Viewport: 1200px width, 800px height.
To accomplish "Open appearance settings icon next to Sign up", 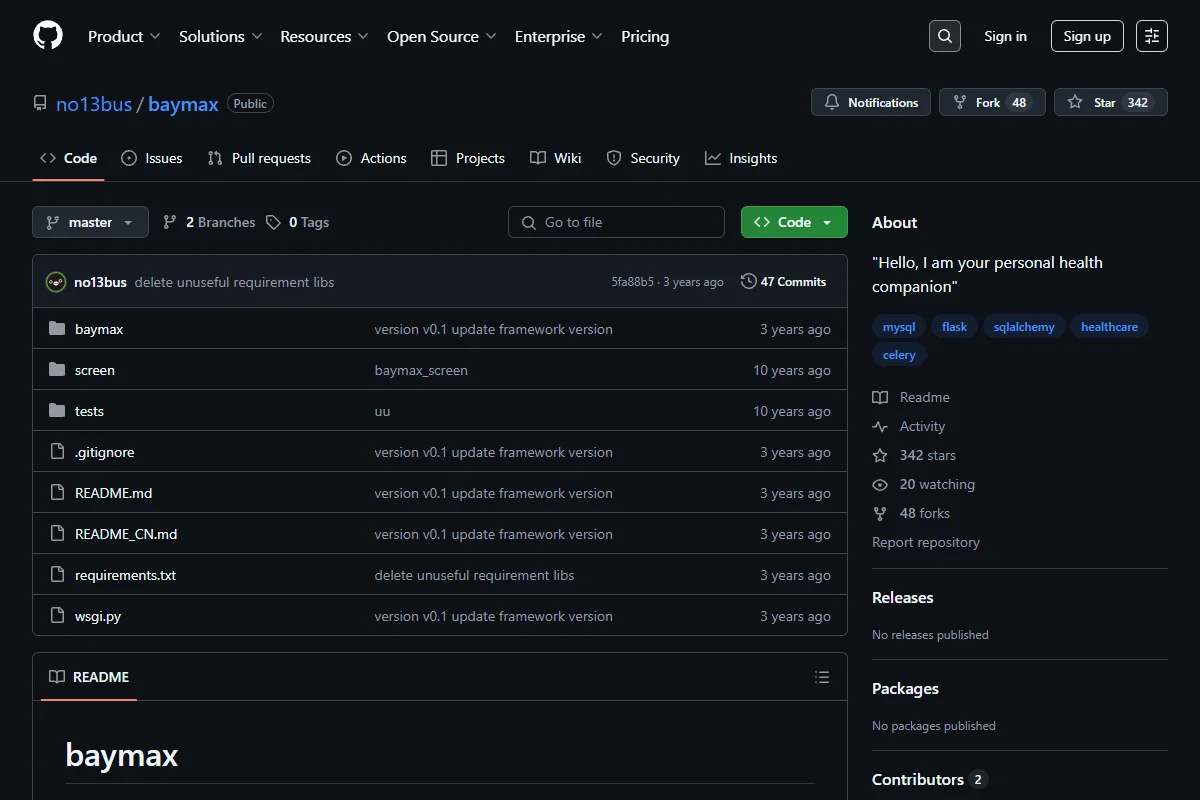I will [x=1152, y=36].
